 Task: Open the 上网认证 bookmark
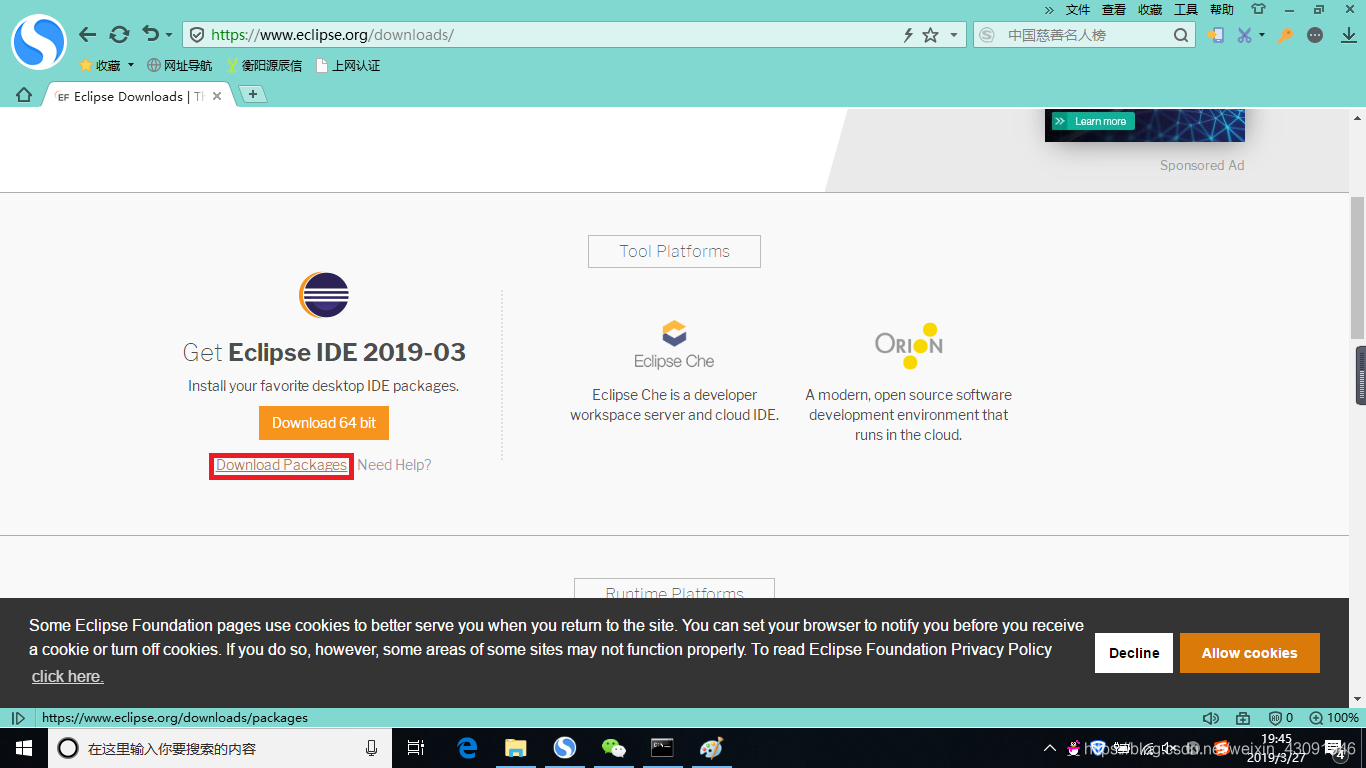coord(348,66)
